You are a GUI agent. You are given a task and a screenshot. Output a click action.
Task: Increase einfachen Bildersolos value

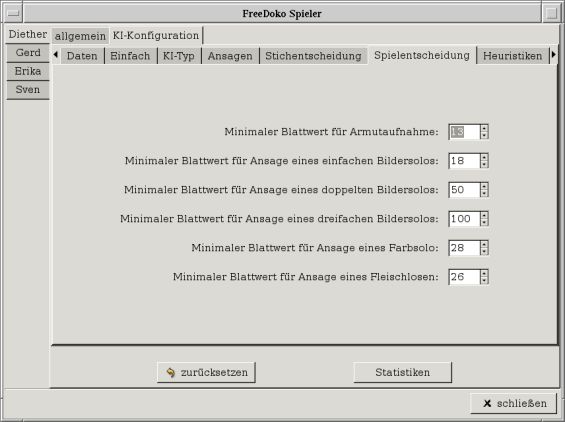click(484, 157)
